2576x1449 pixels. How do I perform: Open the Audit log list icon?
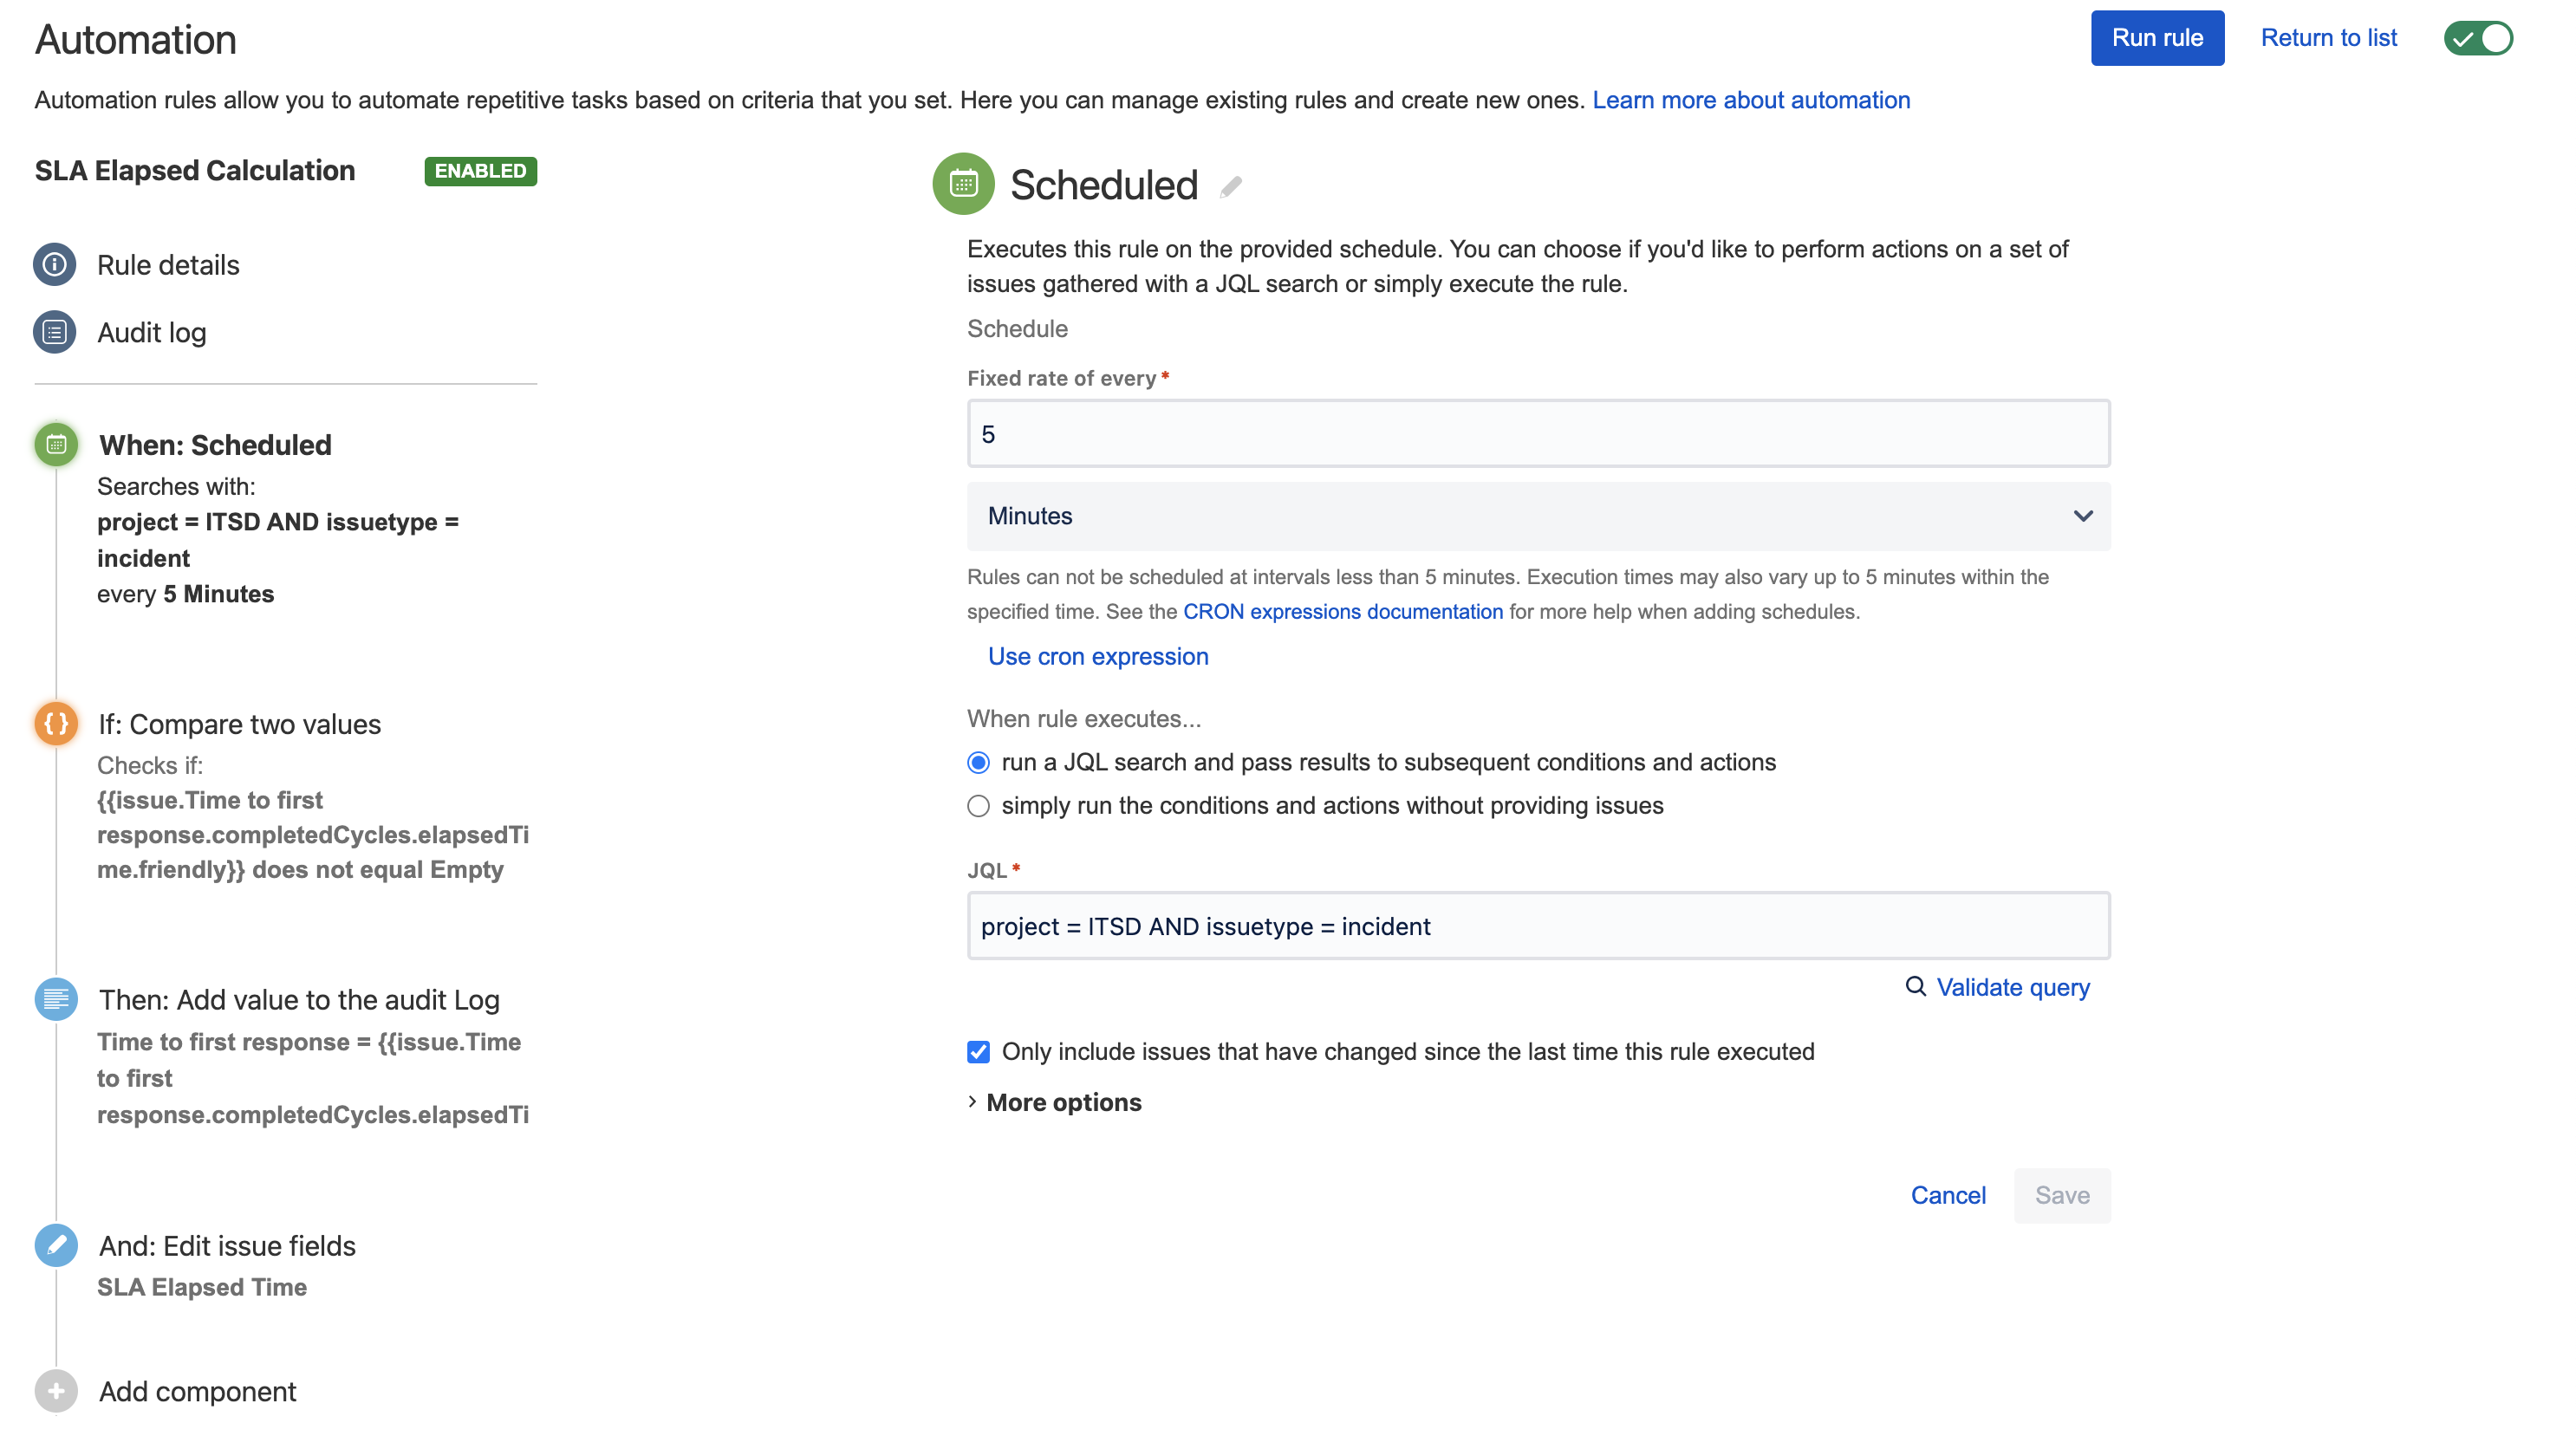coord(55,332)
